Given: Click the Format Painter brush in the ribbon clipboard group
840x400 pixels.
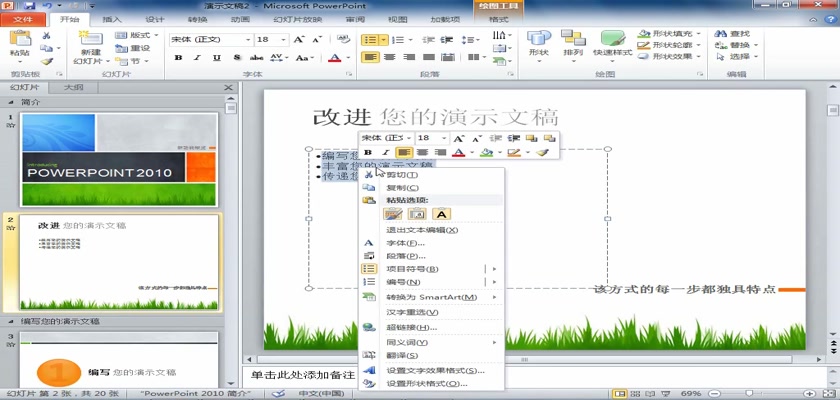Looking at the screenshot, I should coord(47,61).
